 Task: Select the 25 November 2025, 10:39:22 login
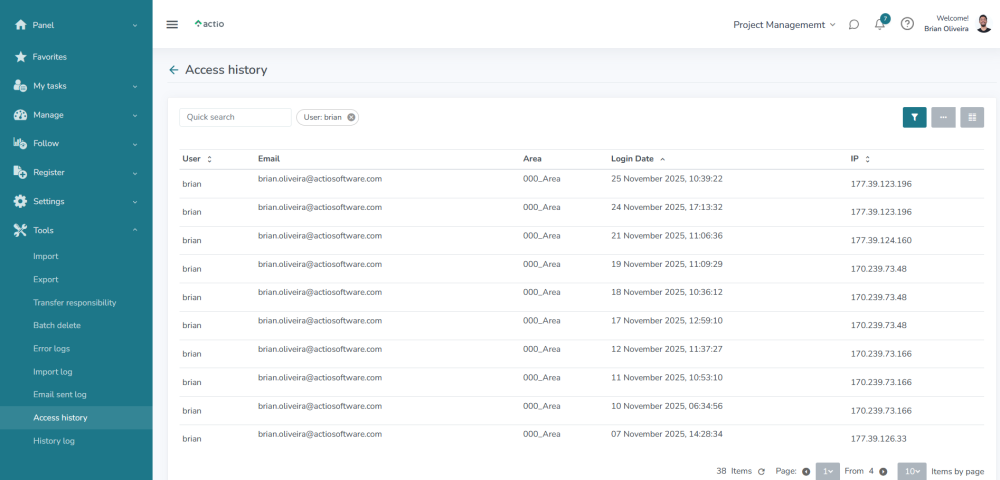[x=666, y=178]
